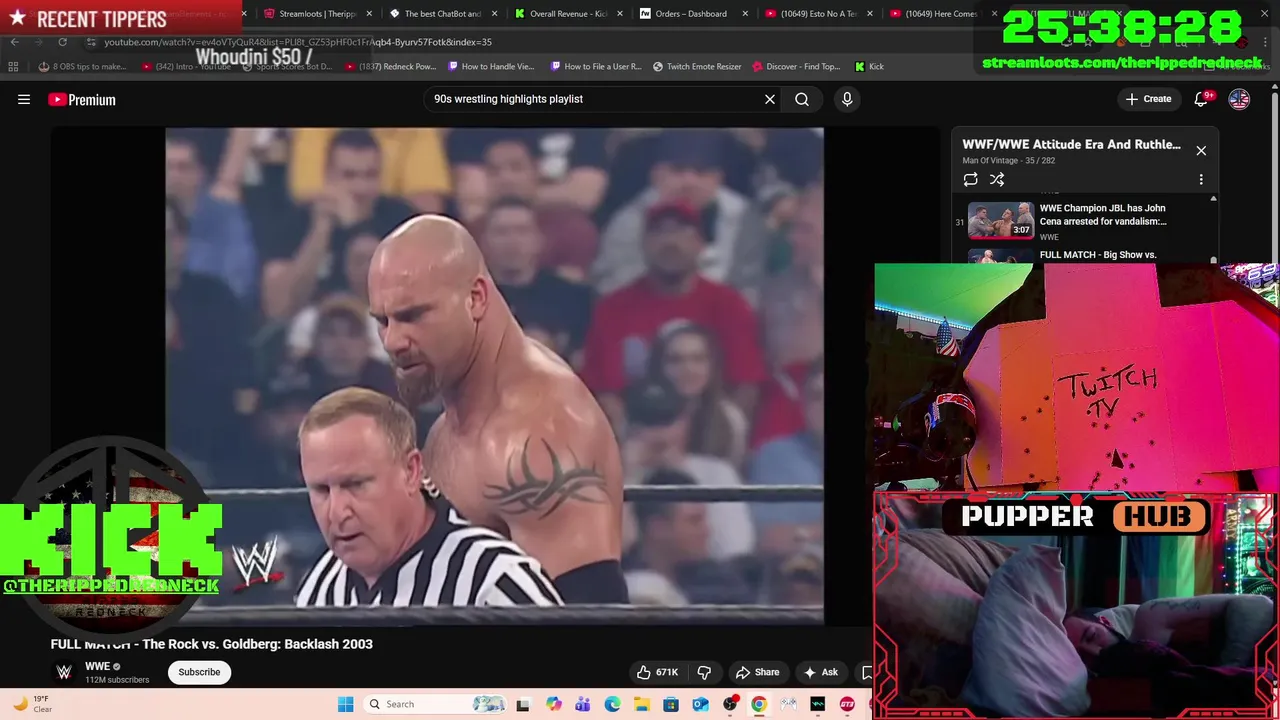Share the Rock vs. Goldberg video
This screenshot has height=720, width=1280.
(x=757, y=672)
